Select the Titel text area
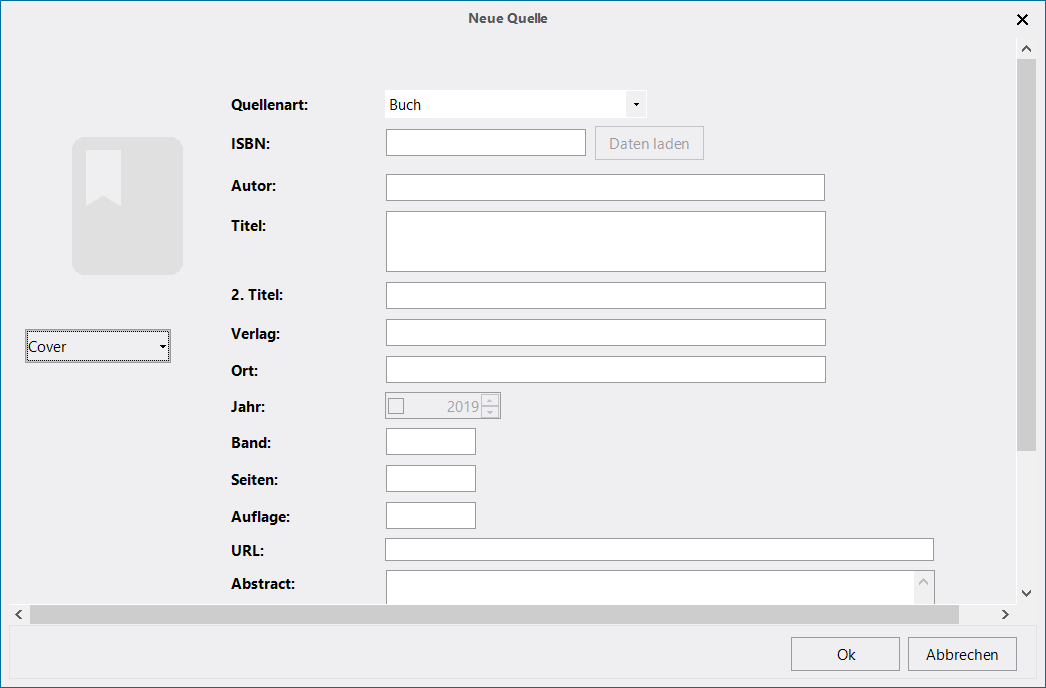Image resolution: width=1046 pixels, height=688 pixels. (606, 242)
